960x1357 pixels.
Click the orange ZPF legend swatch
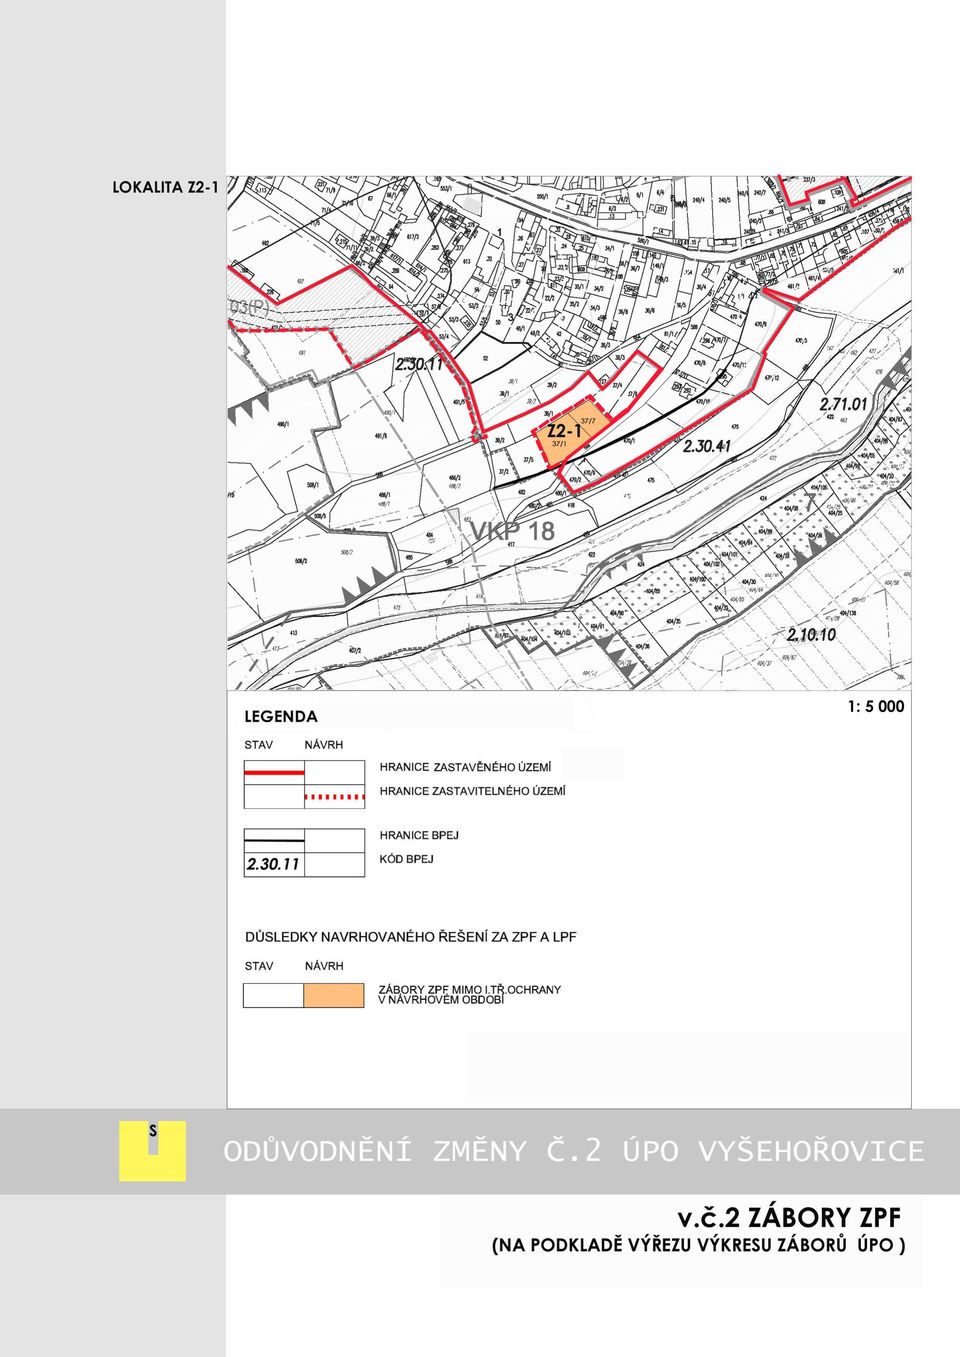(334, 995)
